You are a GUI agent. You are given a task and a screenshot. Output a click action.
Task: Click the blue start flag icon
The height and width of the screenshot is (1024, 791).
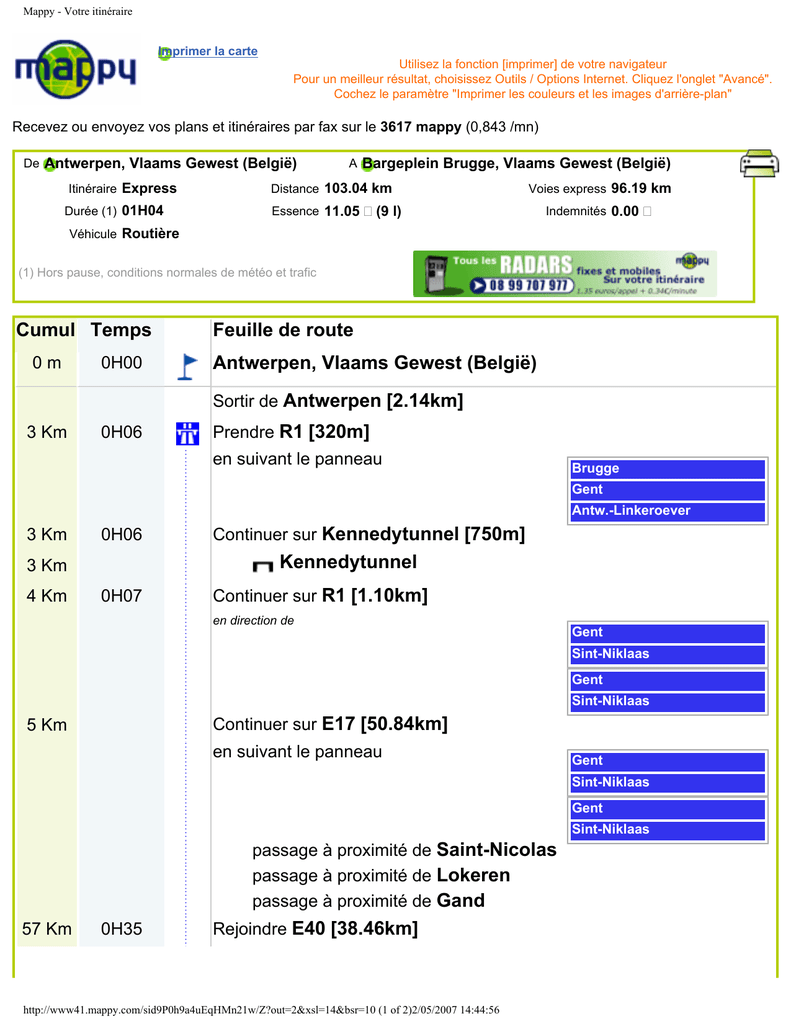tap(187, 366)
